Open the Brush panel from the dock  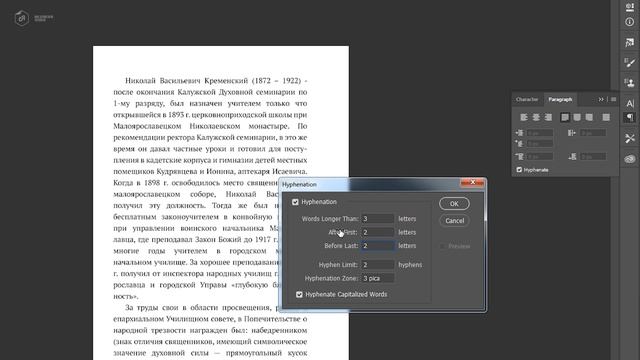[630, 62]
